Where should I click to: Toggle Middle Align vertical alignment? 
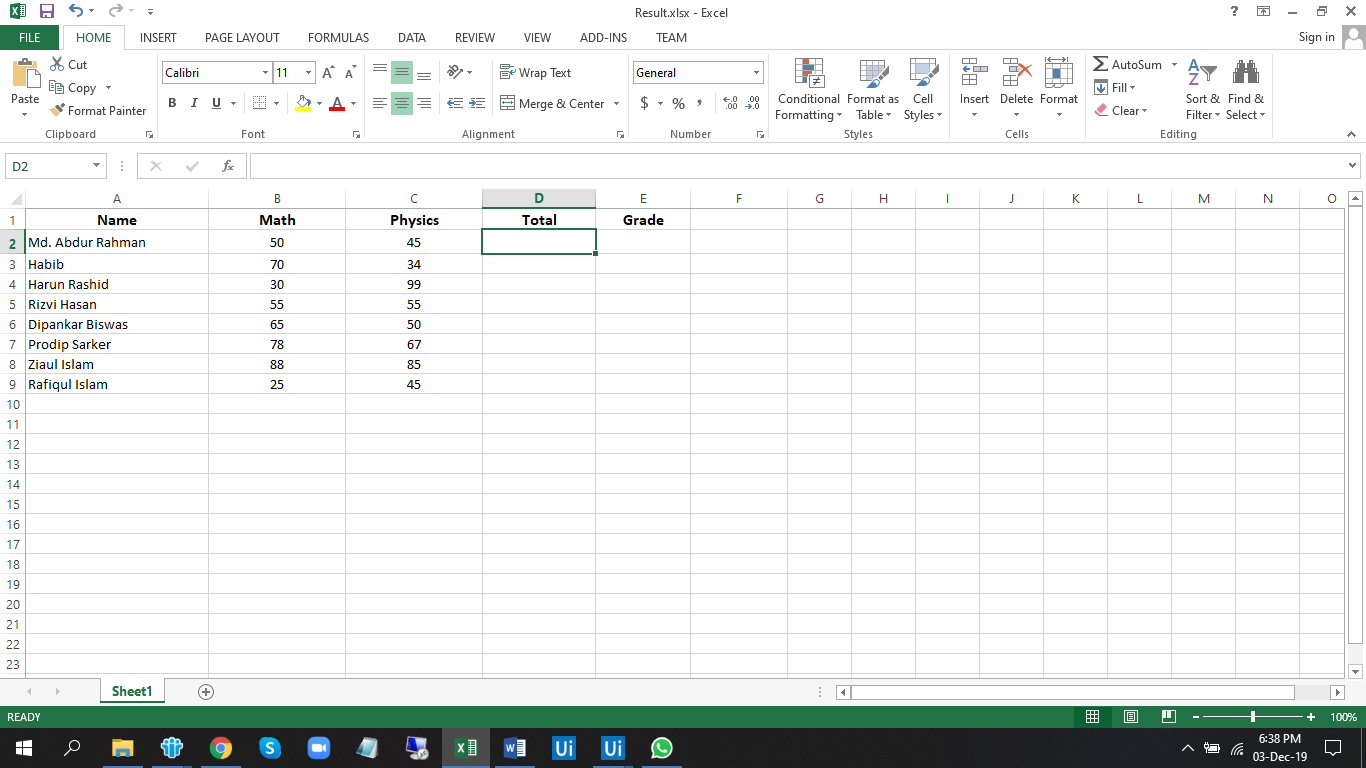401,73
